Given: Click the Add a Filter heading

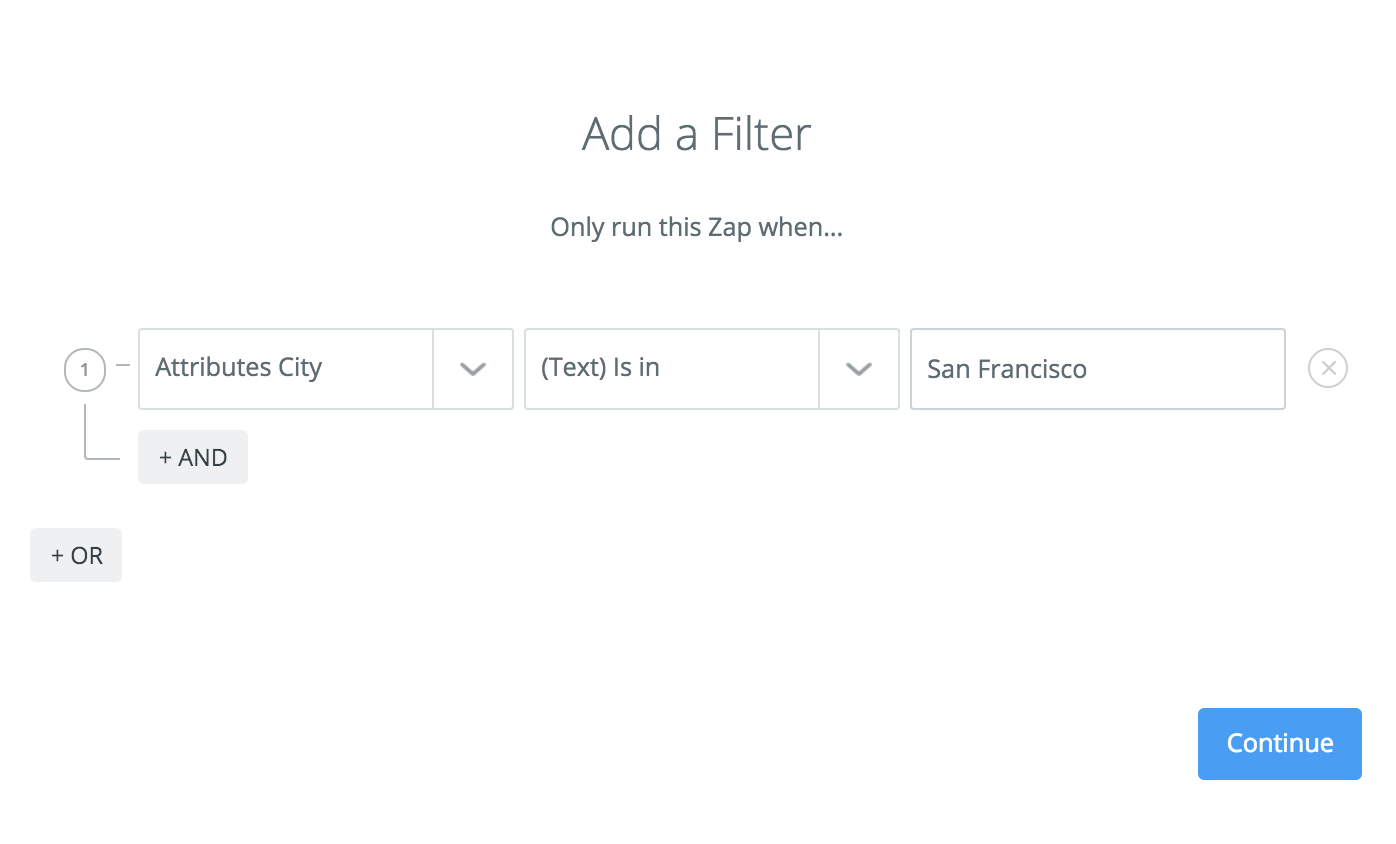Looking at the screenshot, I should pyautogui.click(x=697, y=134).
